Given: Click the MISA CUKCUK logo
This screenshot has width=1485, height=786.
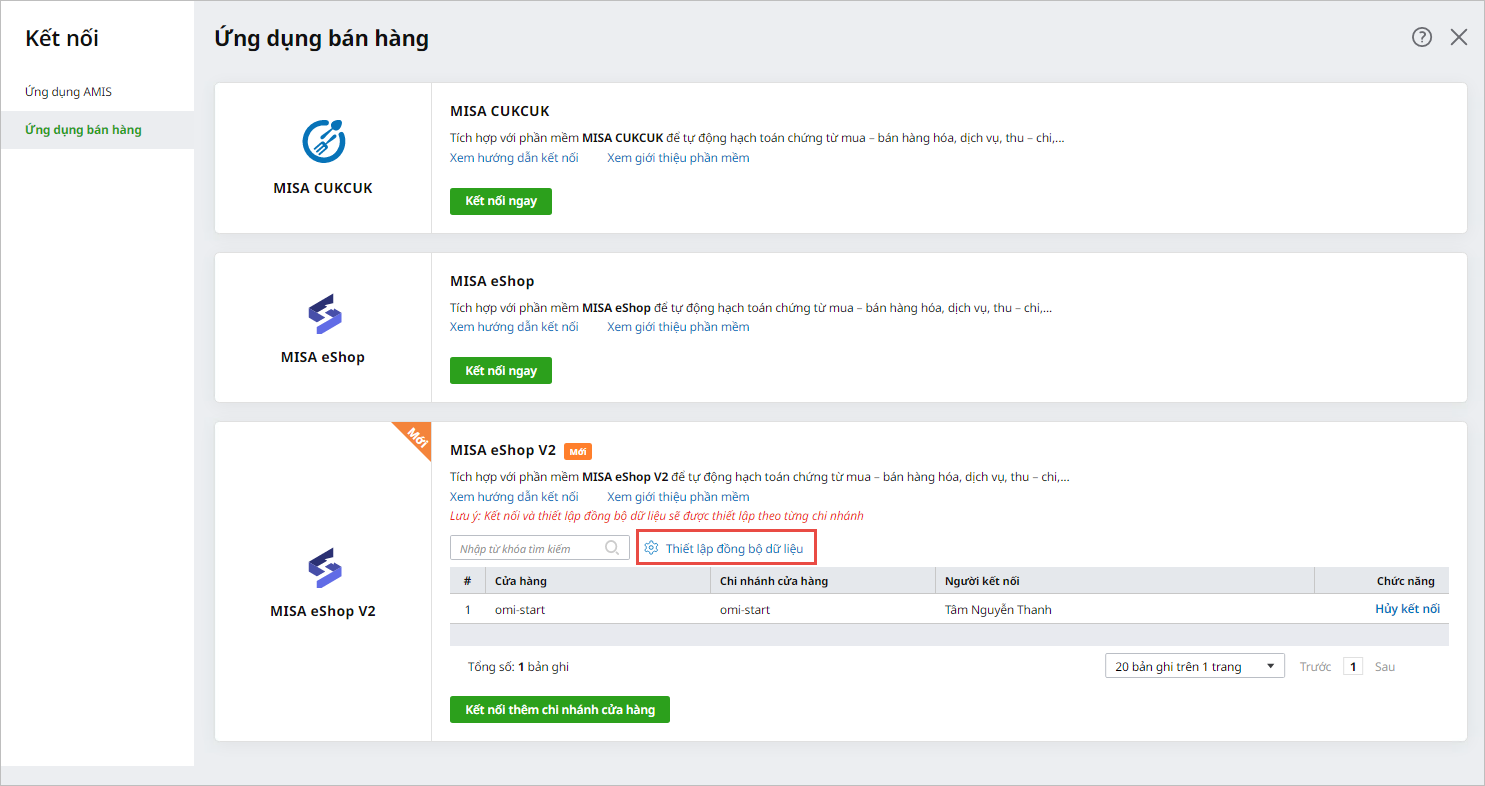Looking at the screenshot, I should [323, 141].
